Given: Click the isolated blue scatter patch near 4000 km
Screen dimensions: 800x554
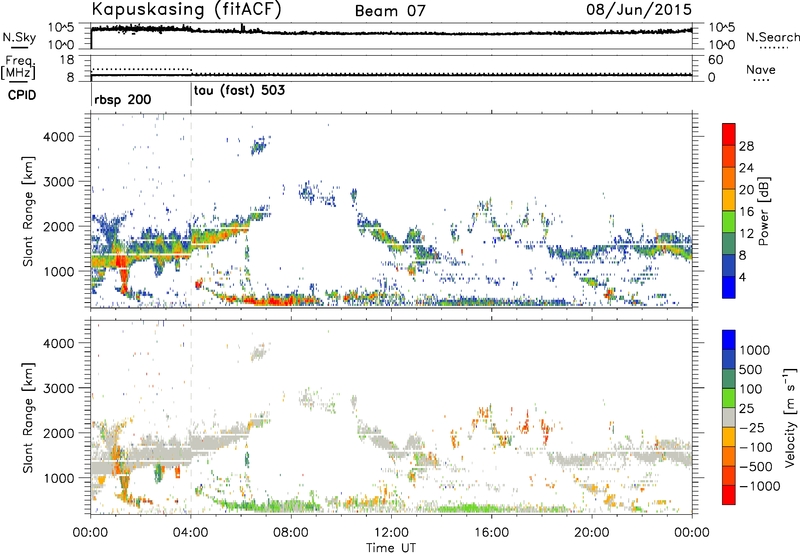Looking at the screenshot, I should (260, 145).
